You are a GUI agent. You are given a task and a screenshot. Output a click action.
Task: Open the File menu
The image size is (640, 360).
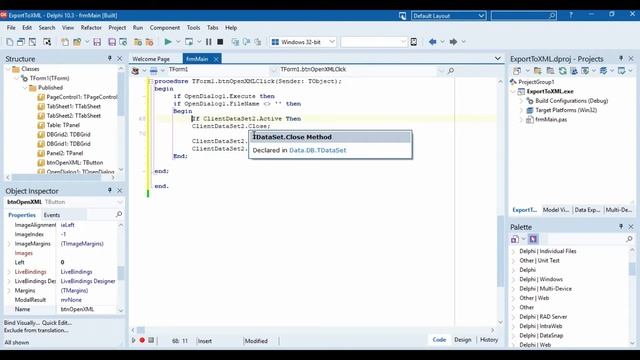pyautogui.click(x=11, y=28)
